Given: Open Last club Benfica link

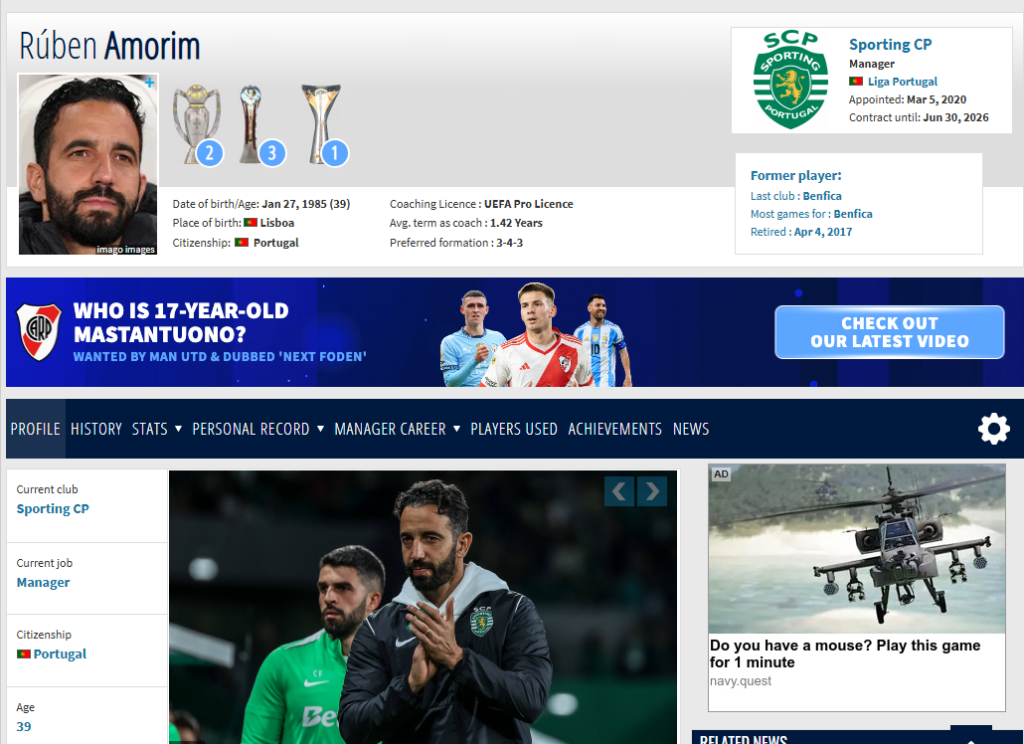Looking at the screenshot, I should point(822,196).
